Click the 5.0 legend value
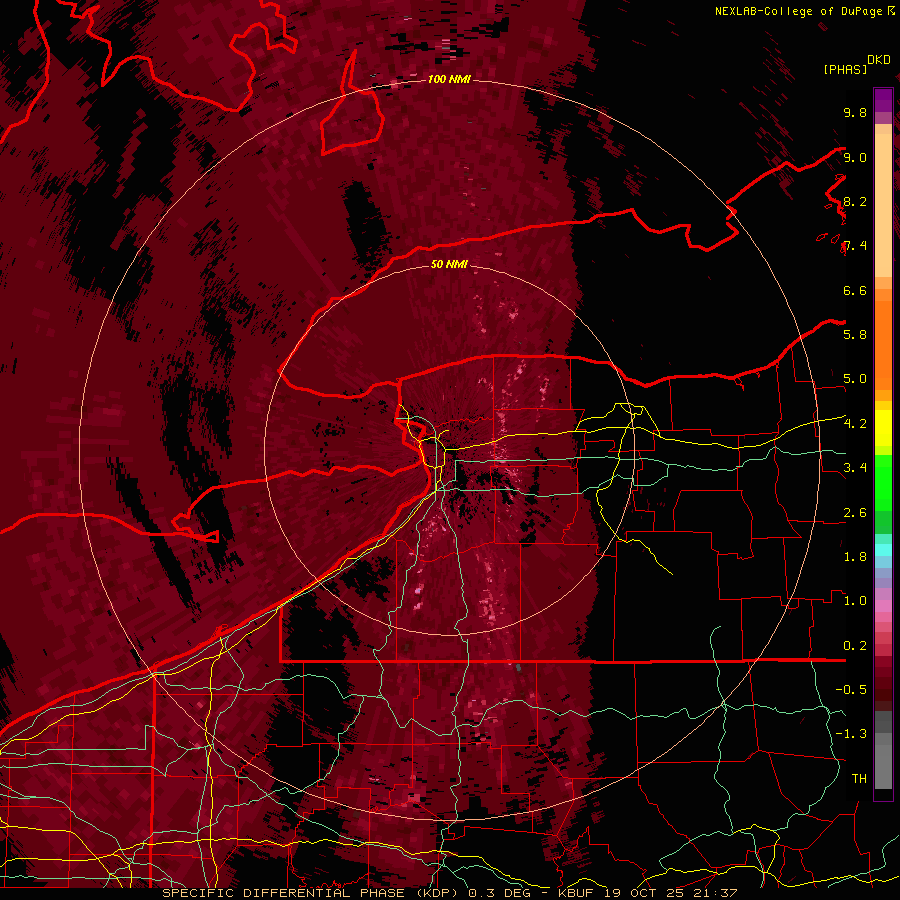Viewport: 900px width, 900px height. (x=855, y=379)
